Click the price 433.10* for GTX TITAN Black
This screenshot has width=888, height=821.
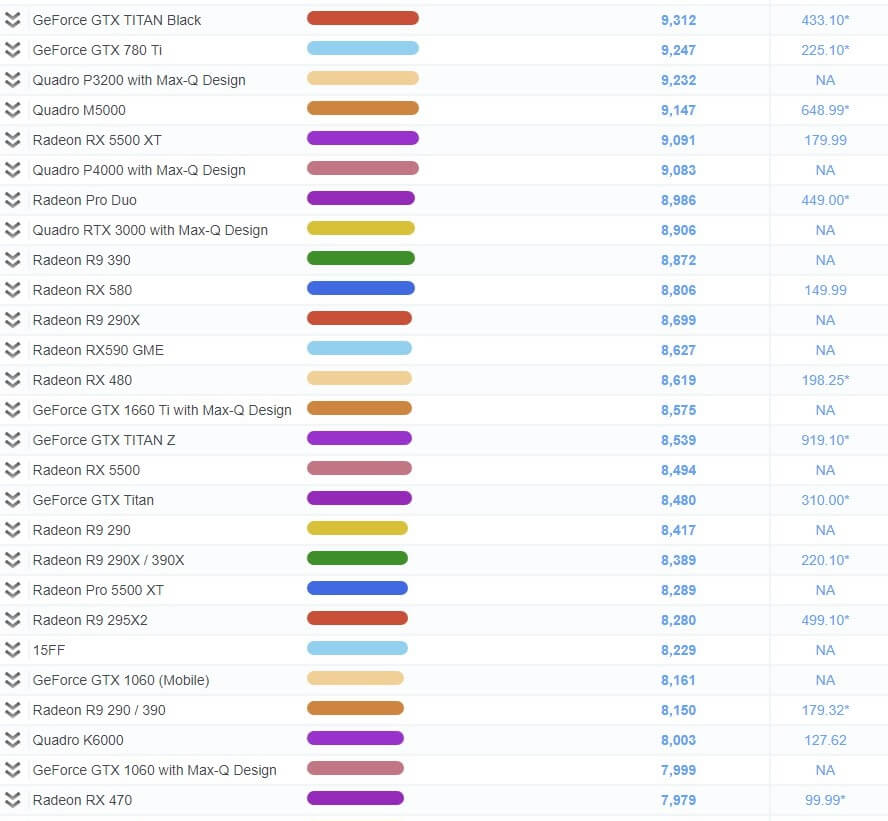point(825,20)
